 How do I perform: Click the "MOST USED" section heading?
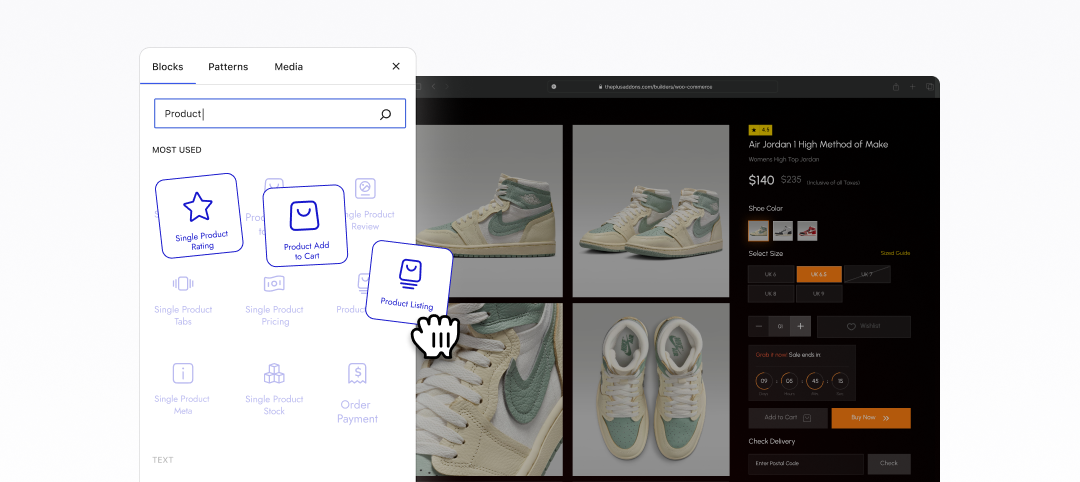tap(177, 150)
